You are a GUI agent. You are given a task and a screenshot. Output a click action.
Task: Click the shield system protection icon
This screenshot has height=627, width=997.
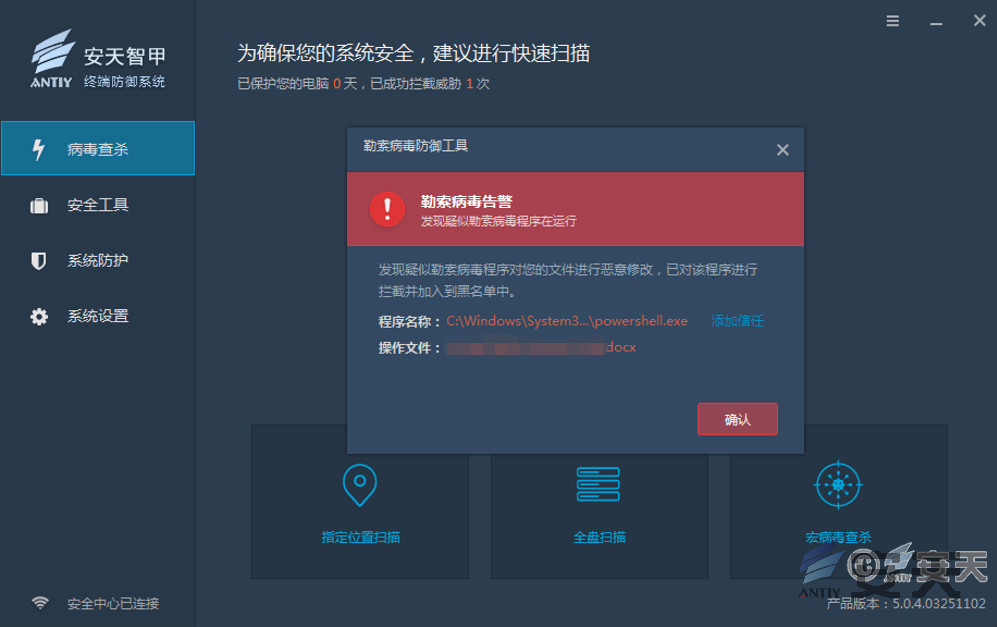38,261
